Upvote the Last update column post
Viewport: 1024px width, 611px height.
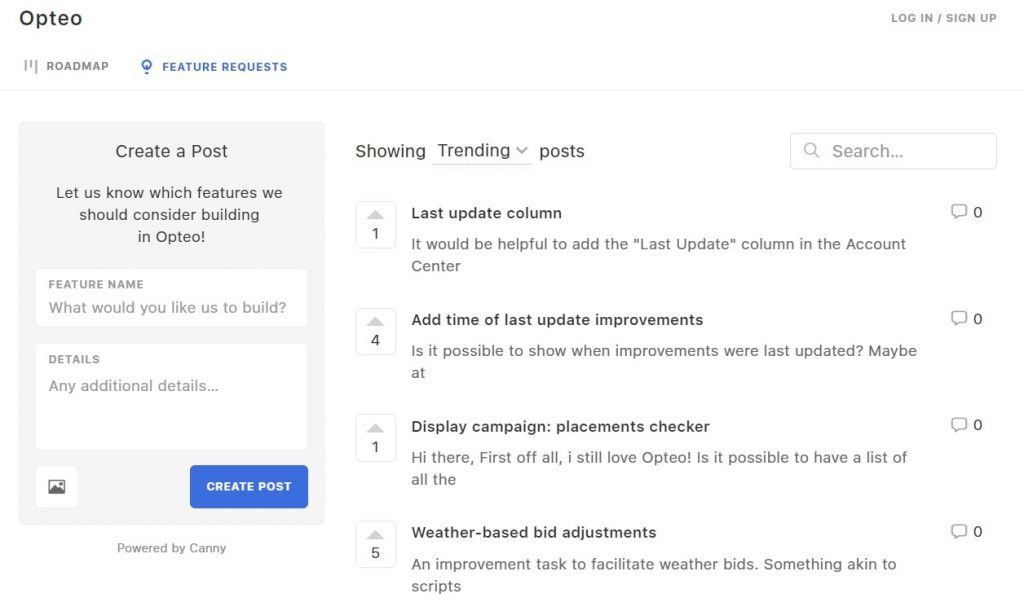[376, 225]
